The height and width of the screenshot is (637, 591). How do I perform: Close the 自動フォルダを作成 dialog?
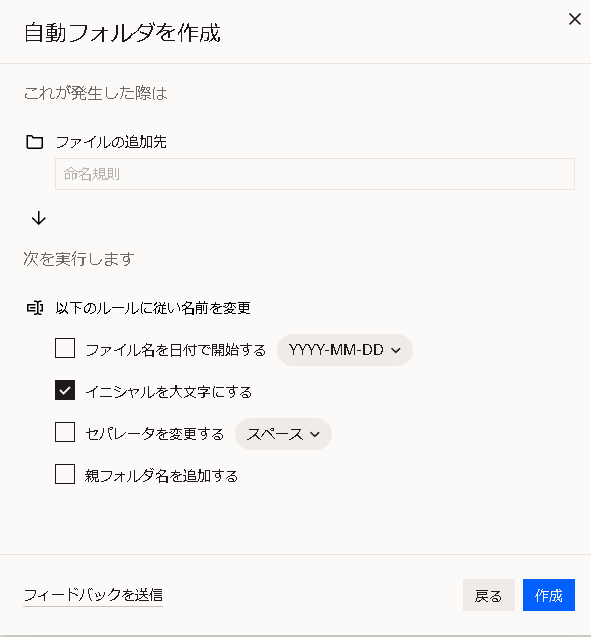(575, 19)
